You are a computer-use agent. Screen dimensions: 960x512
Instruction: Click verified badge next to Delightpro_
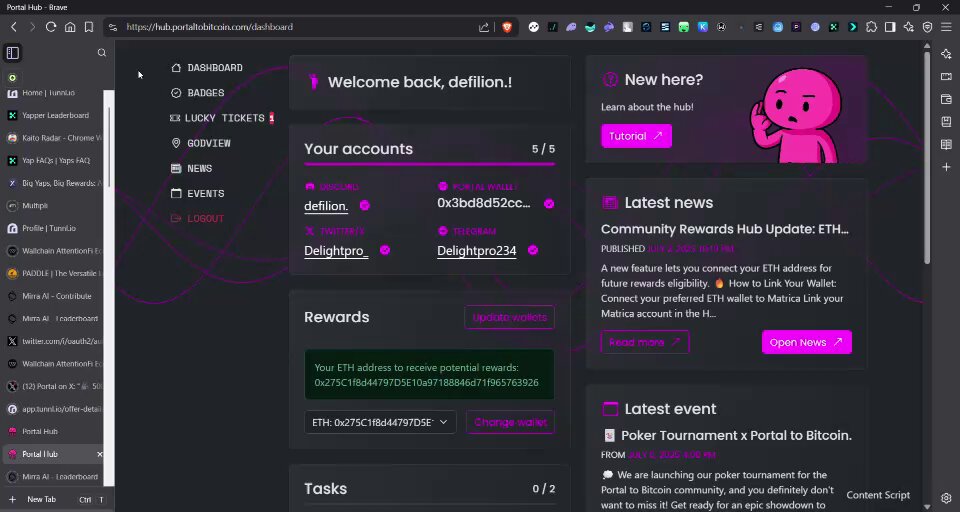tap(385, 250)
